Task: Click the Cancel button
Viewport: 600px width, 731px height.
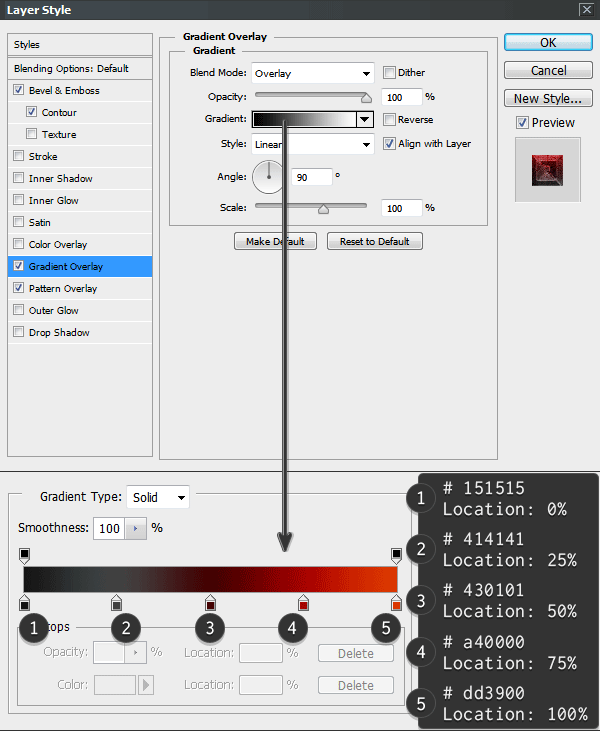Action: [548, 70]
